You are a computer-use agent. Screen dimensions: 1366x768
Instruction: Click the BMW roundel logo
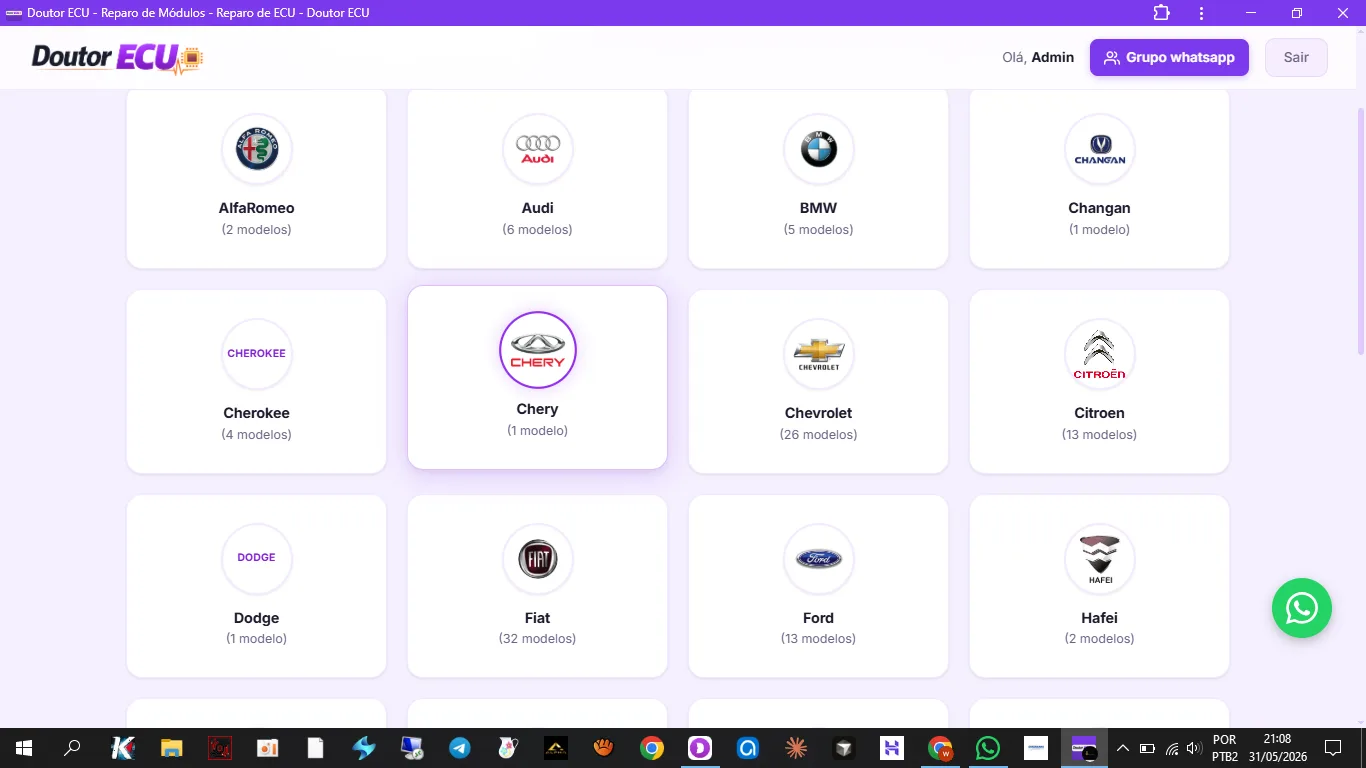(x=819, y=149)
